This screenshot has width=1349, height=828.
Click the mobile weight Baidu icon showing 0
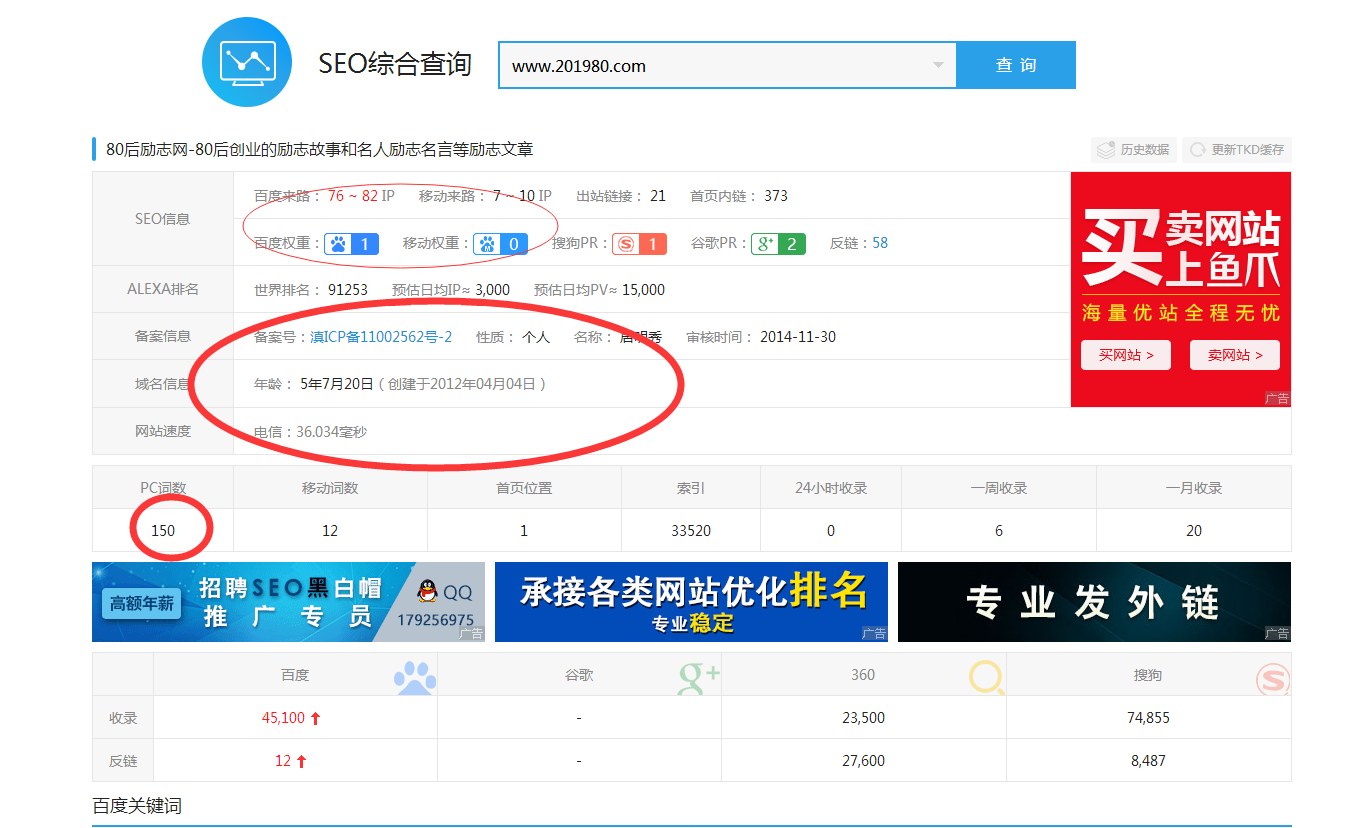coord(487,243)
